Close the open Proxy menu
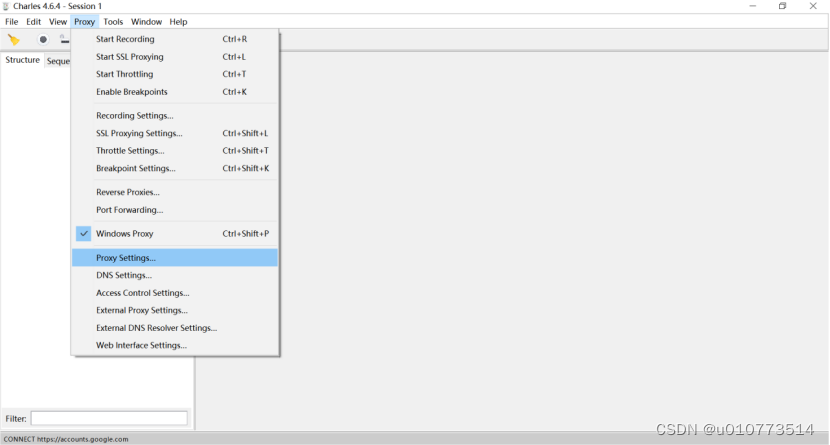 coord(84,22)
